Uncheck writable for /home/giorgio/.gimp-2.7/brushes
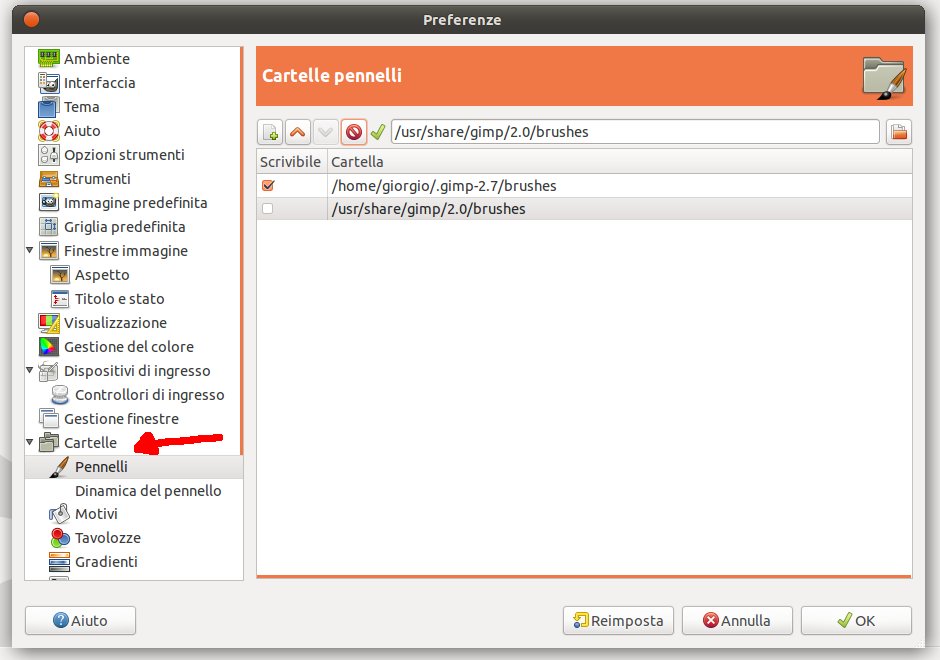940x660 pixels. 268,185
